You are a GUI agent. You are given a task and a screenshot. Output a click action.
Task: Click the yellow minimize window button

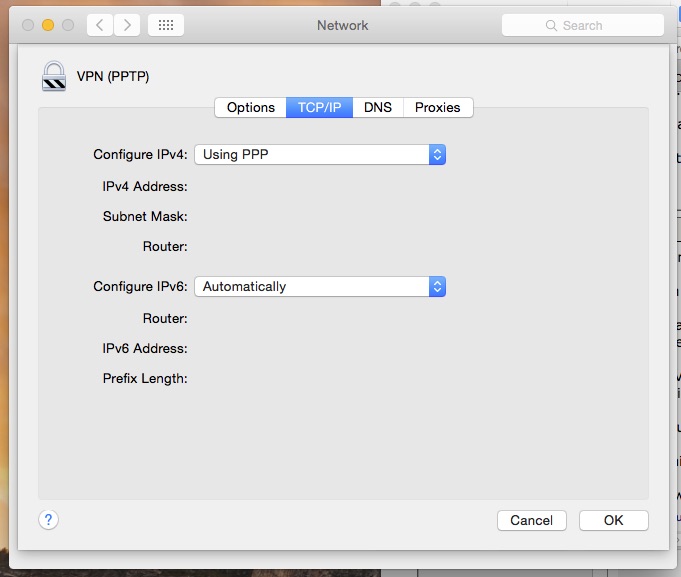[48, 25]
